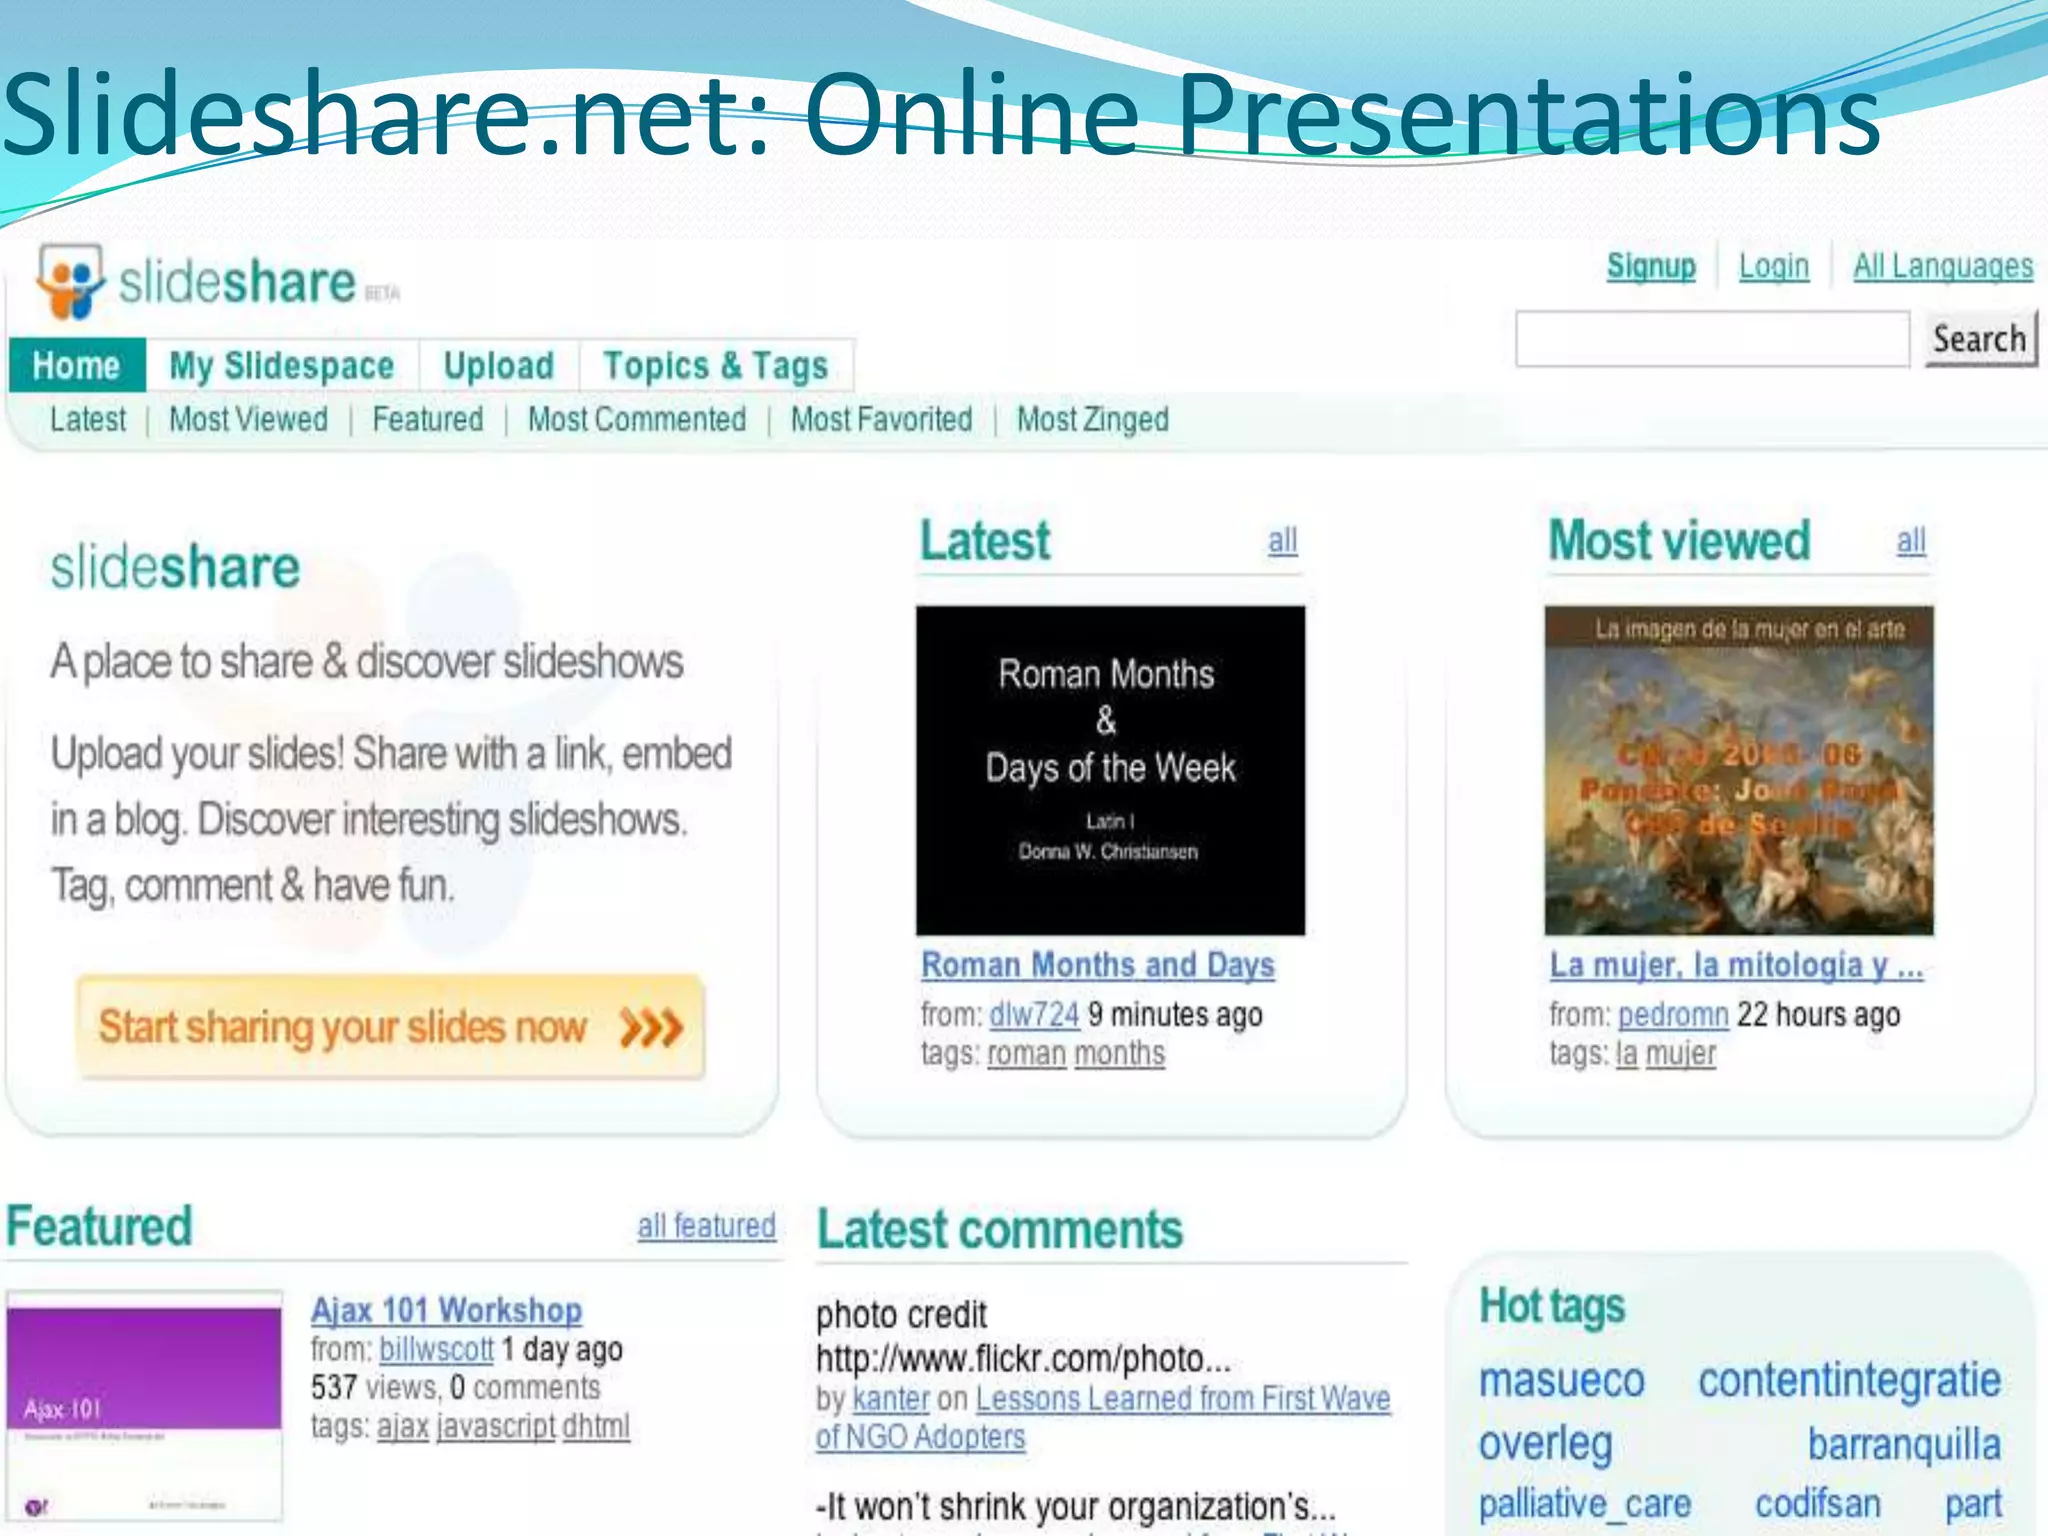Focus the search text field
The height and width of the screenshot is (1536, 2048).
point(1712,339)
